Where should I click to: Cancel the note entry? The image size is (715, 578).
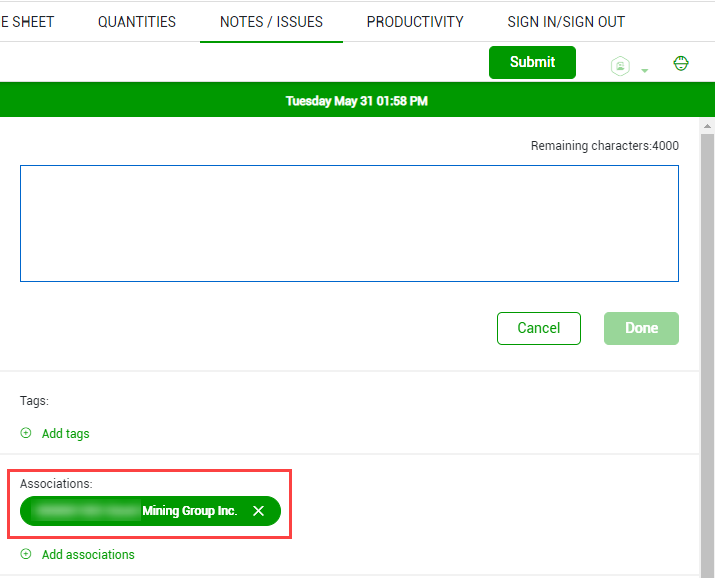[x=538, y=328]
